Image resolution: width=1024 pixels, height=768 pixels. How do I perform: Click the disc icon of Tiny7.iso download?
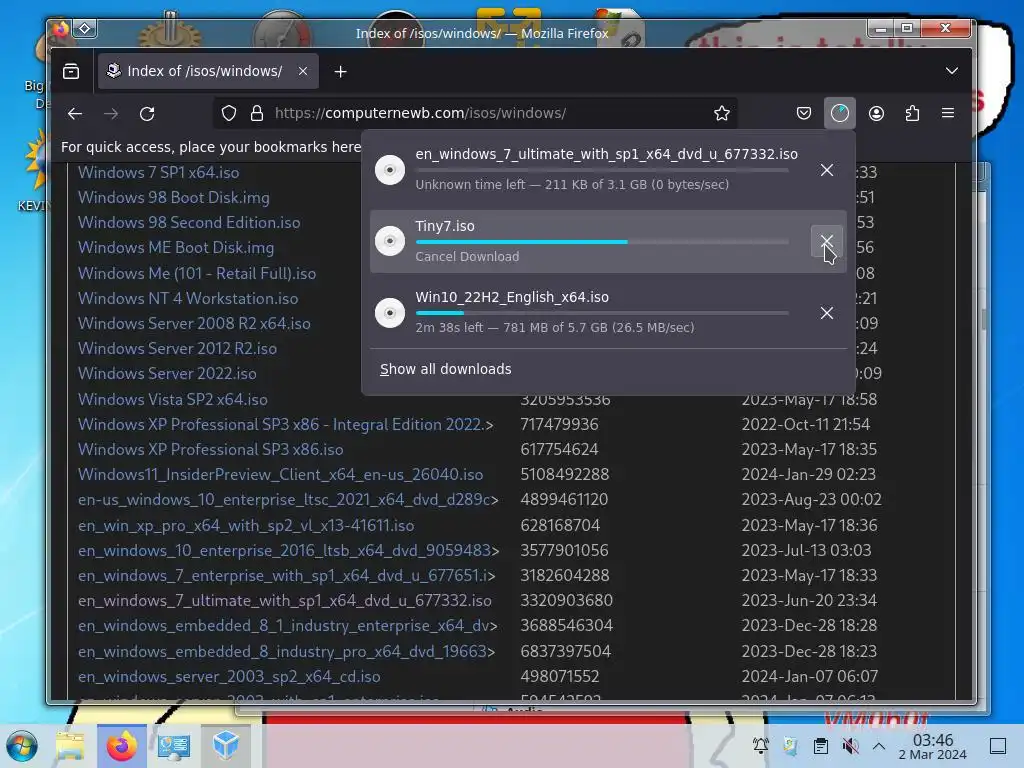390,241
